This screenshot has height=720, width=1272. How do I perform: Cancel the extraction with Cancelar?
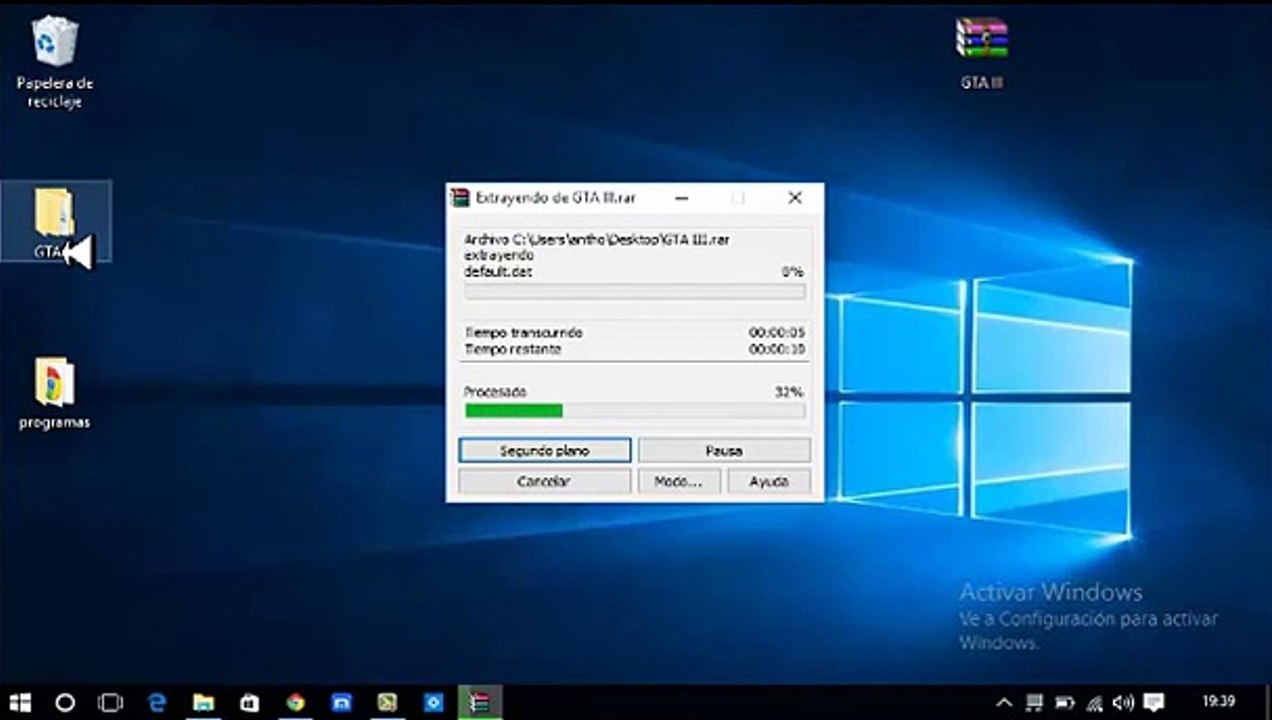(x=545, y=481)
